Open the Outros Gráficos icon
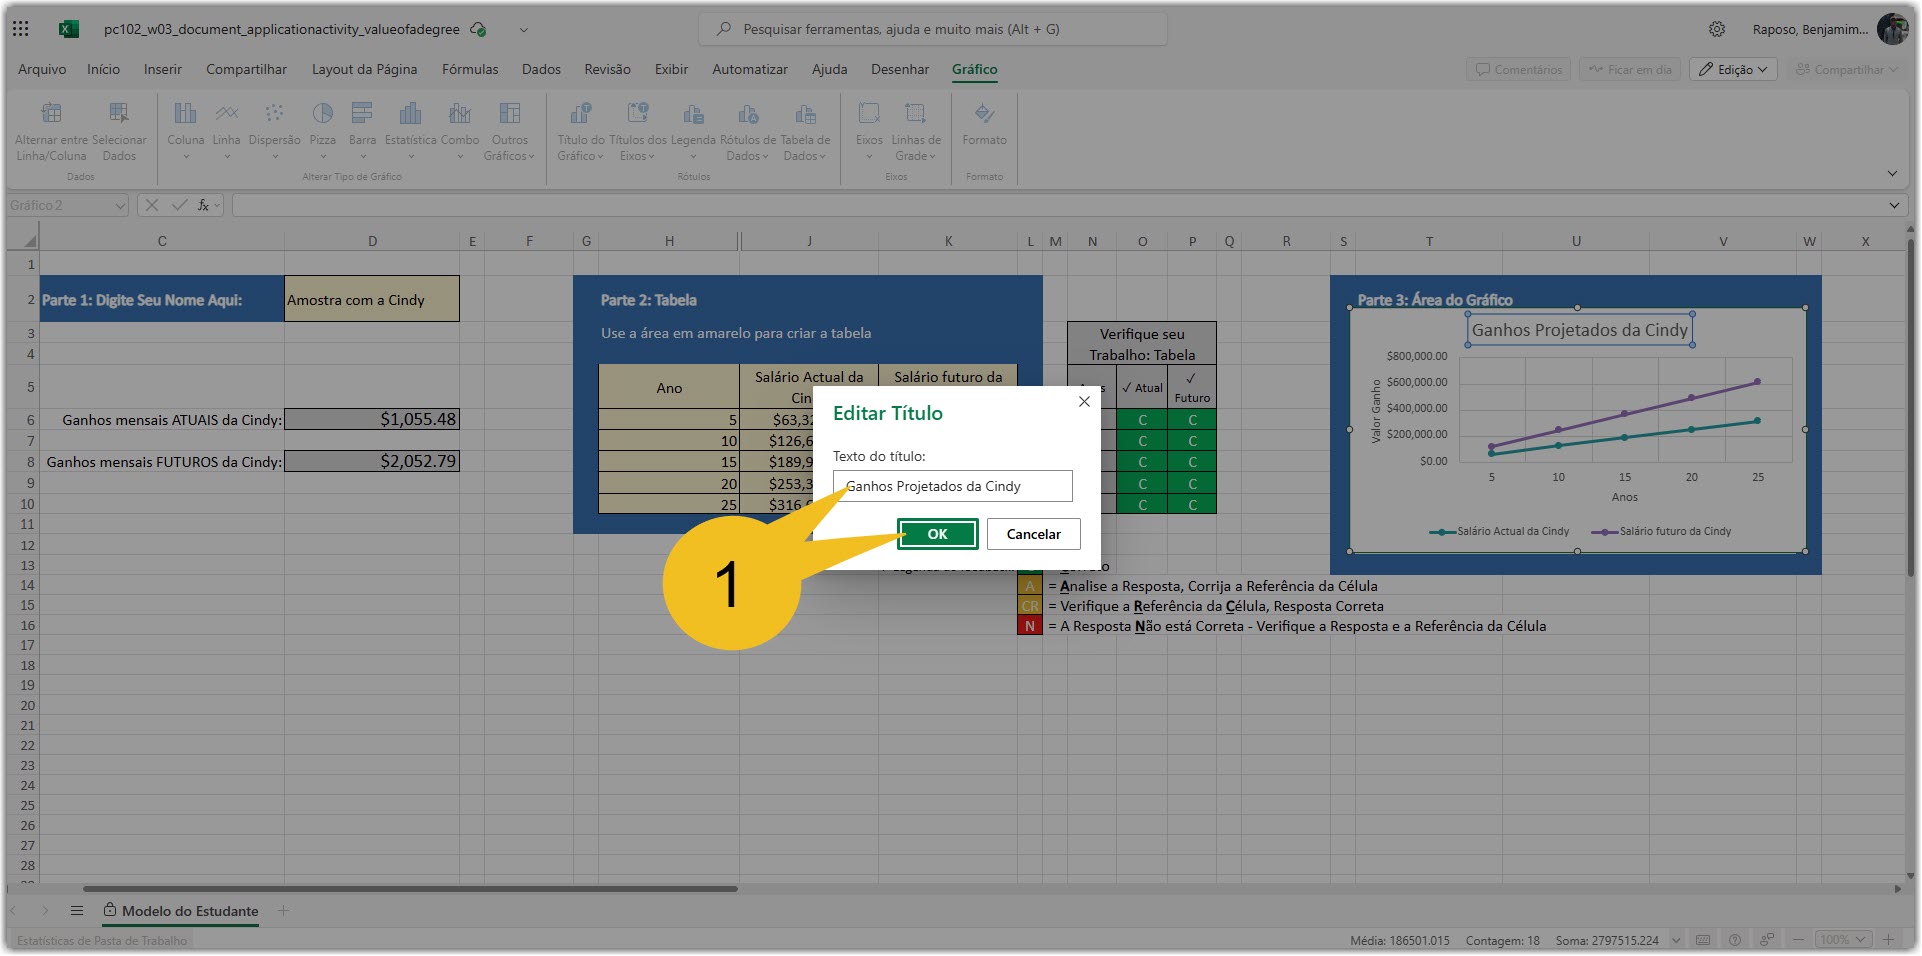This screenshot has height=956, width=1922. (x=509, y=113)
